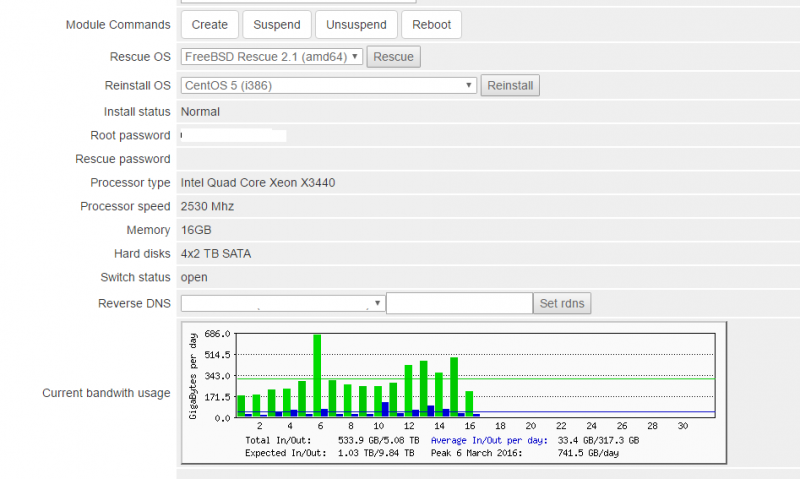Select the 'open' switch status value

coord(194,278)
